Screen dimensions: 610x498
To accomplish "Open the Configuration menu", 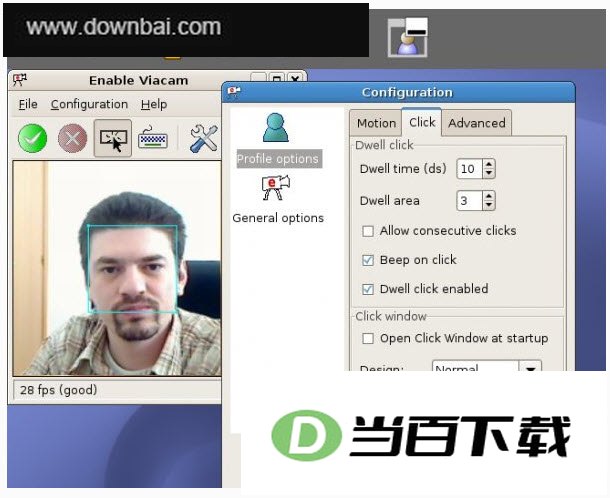I will pos(89,104).
